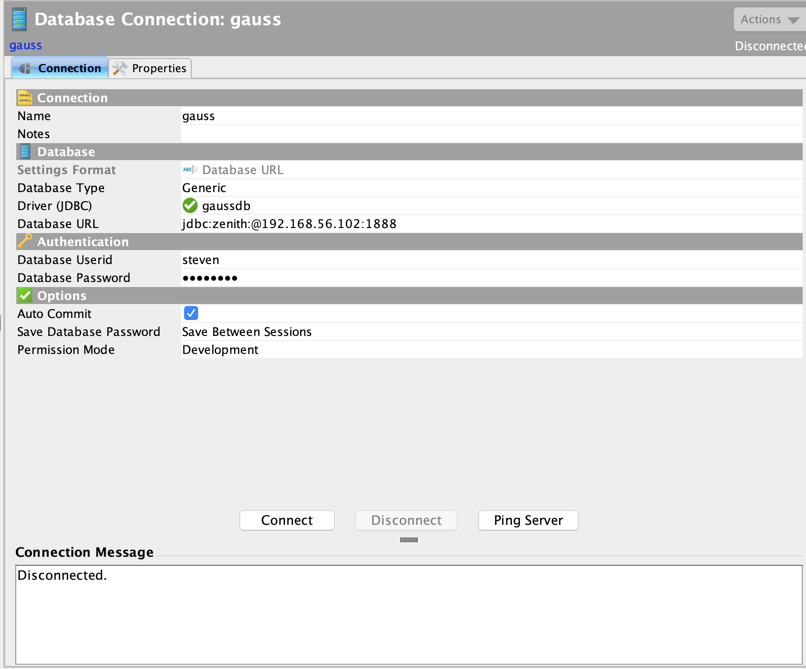806x669 pixels.
Task: Select the Connection tab
Action: 60,68
